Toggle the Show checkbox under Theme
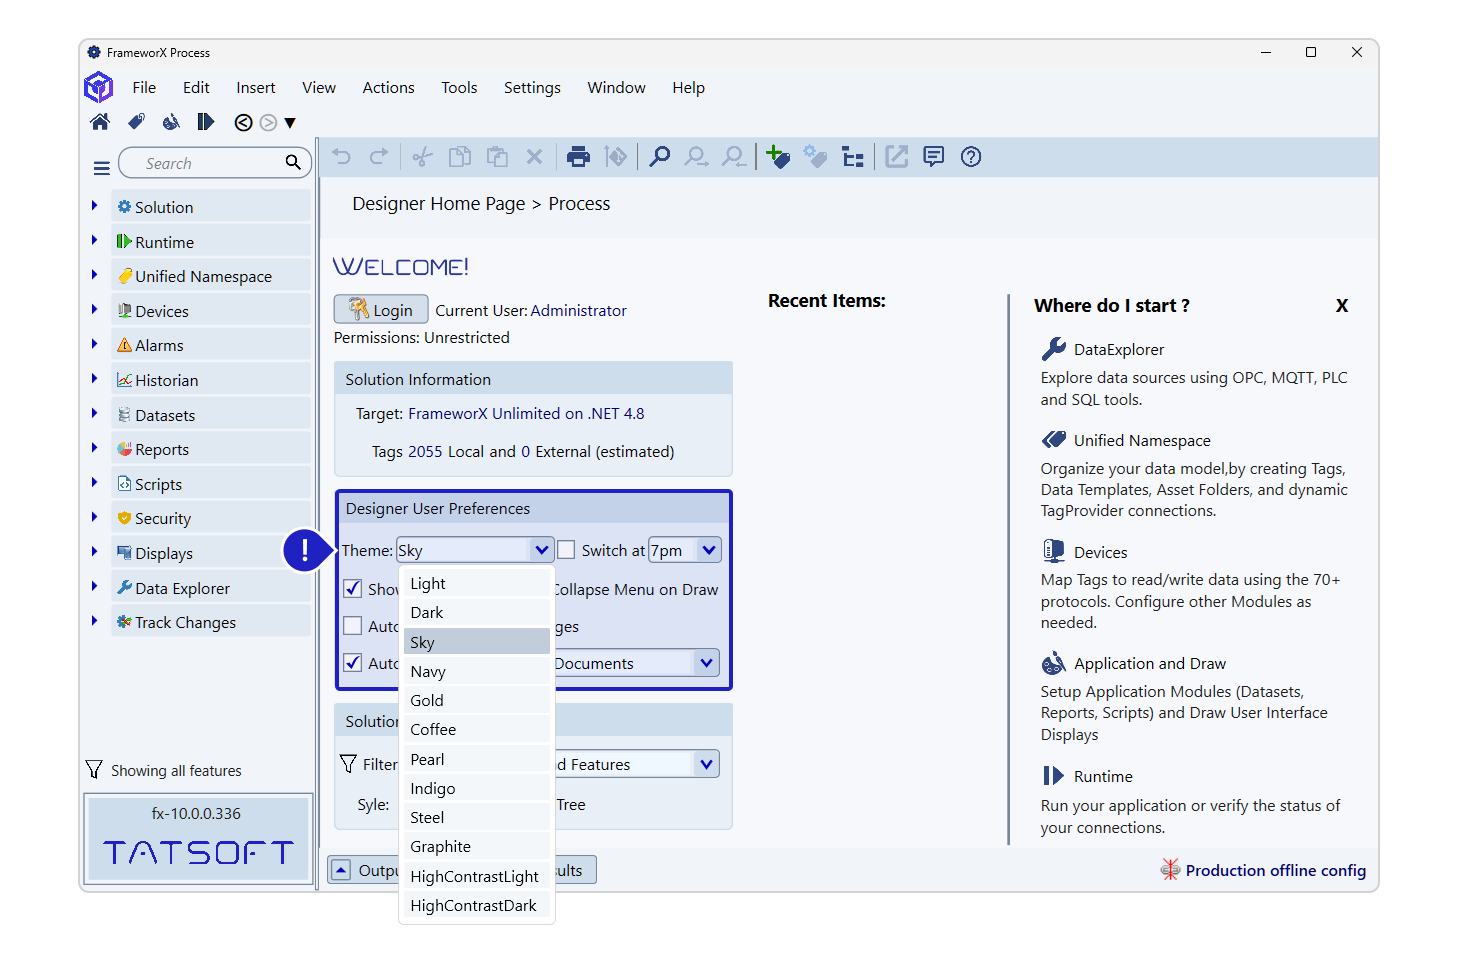This screenshot has width=1458, height=964. 353,588
